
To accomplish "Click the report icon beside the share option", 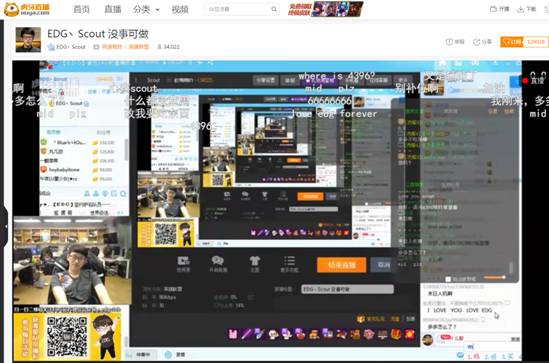I will pyautogui.click(x=449, y=42).
